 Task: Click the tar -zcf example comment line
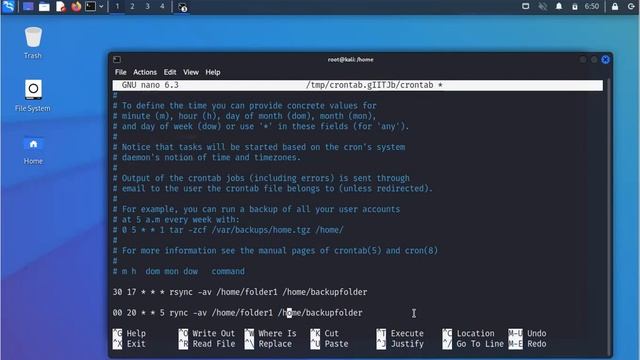228,230
